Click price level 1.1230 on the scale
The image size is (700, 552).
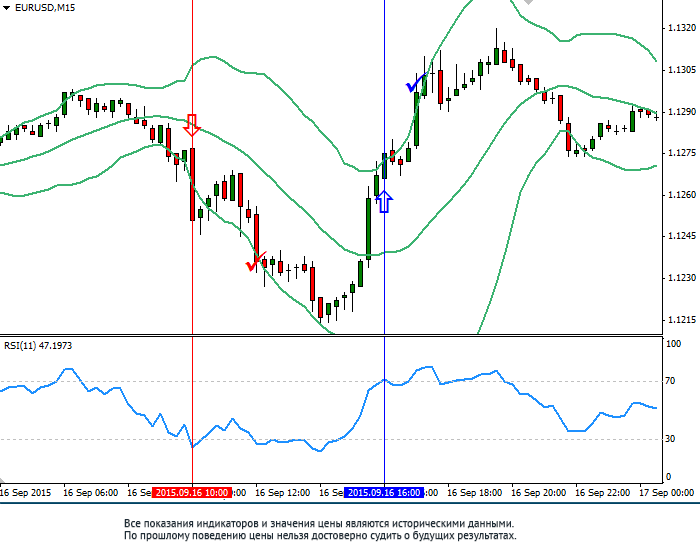pos(682,278)
